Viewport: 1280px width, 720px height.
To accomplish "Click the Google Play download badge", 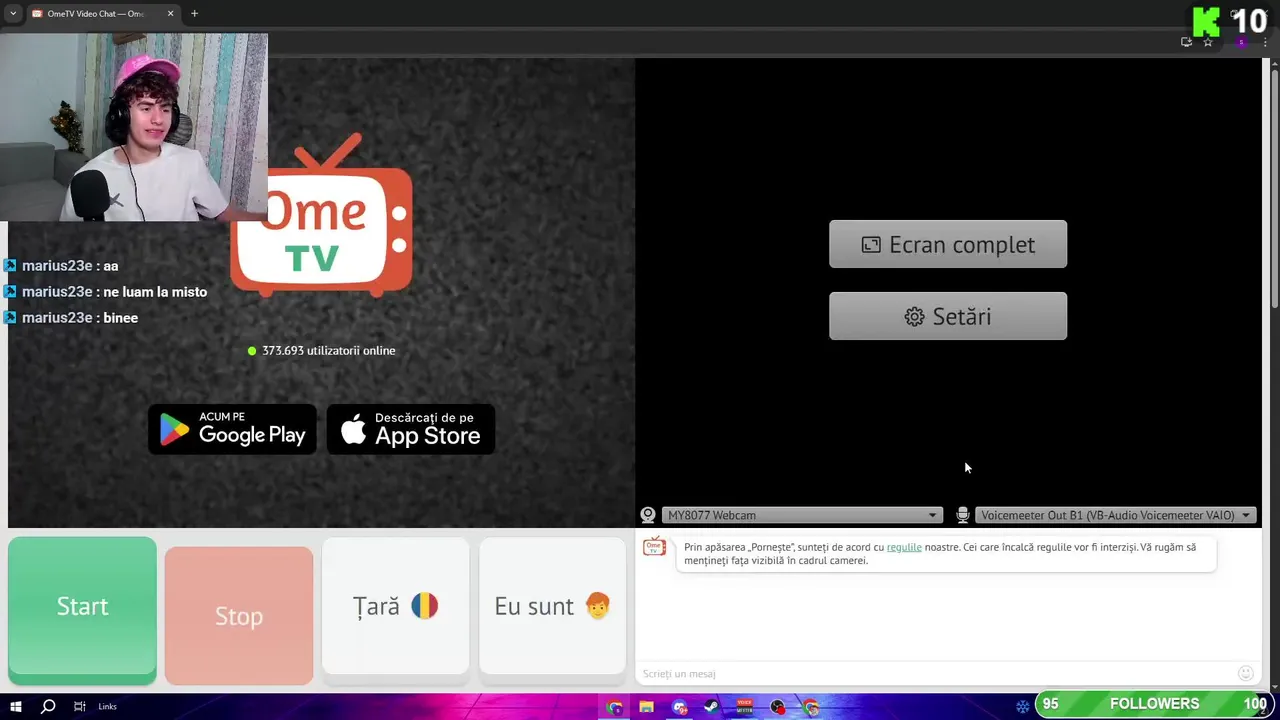I will tap(232, 429).
